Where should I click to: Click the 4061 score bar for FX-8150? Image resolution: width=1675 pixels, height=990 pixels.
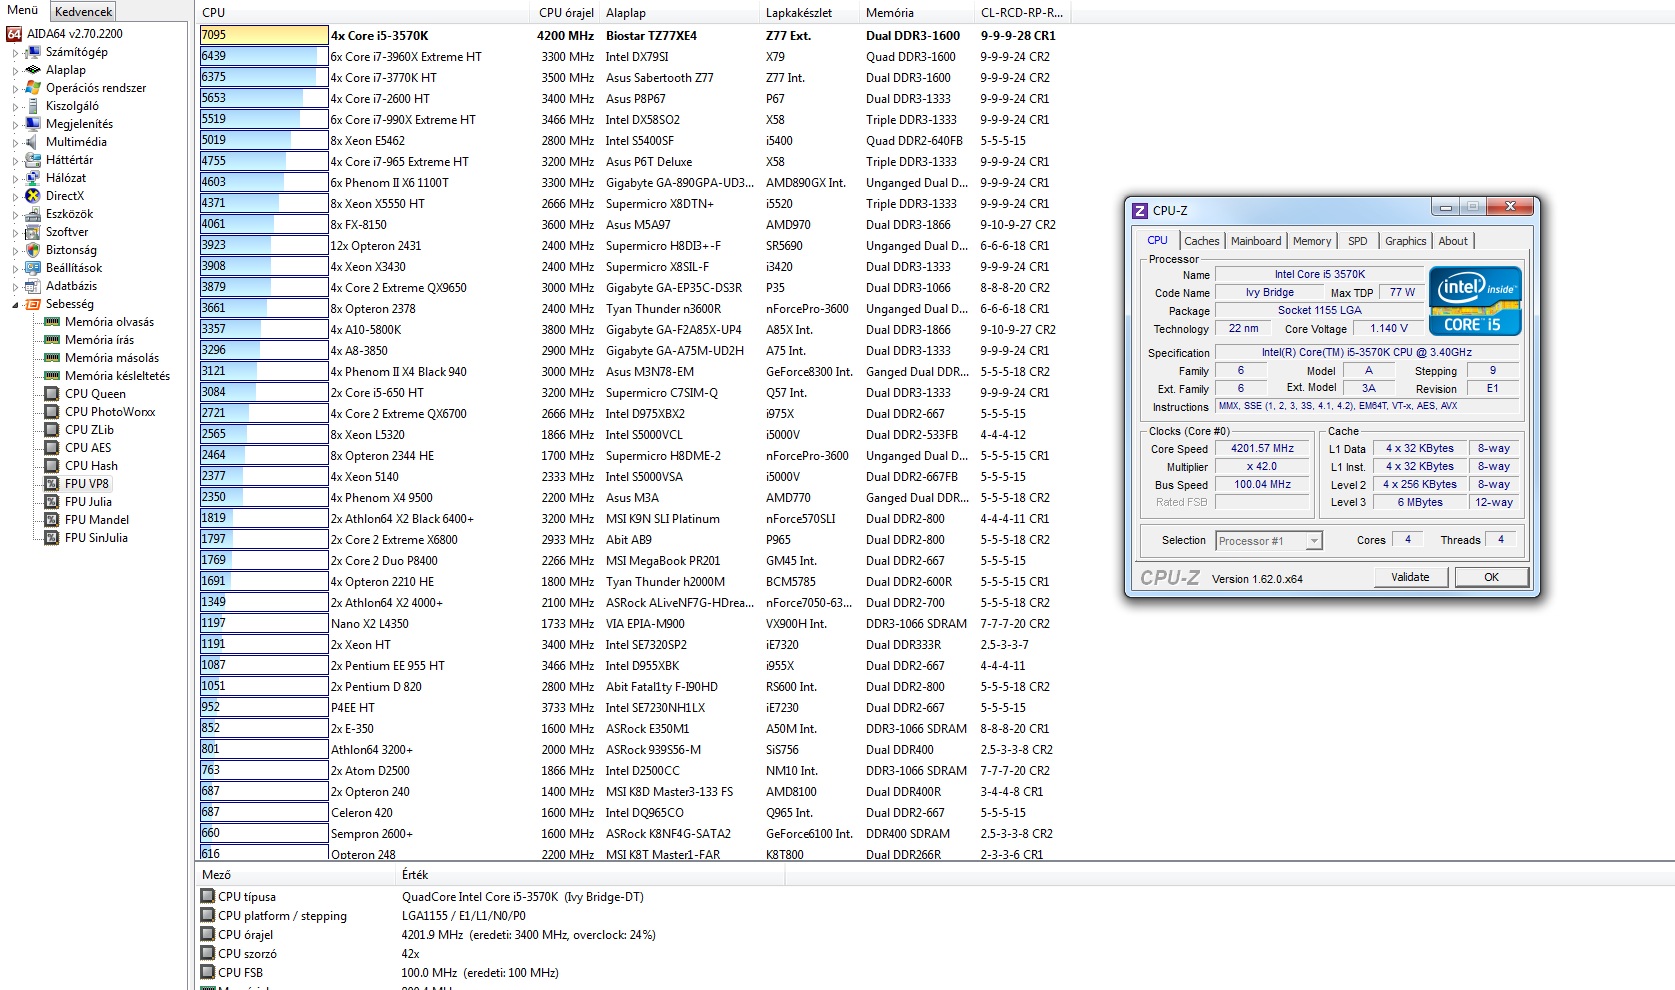264,224
